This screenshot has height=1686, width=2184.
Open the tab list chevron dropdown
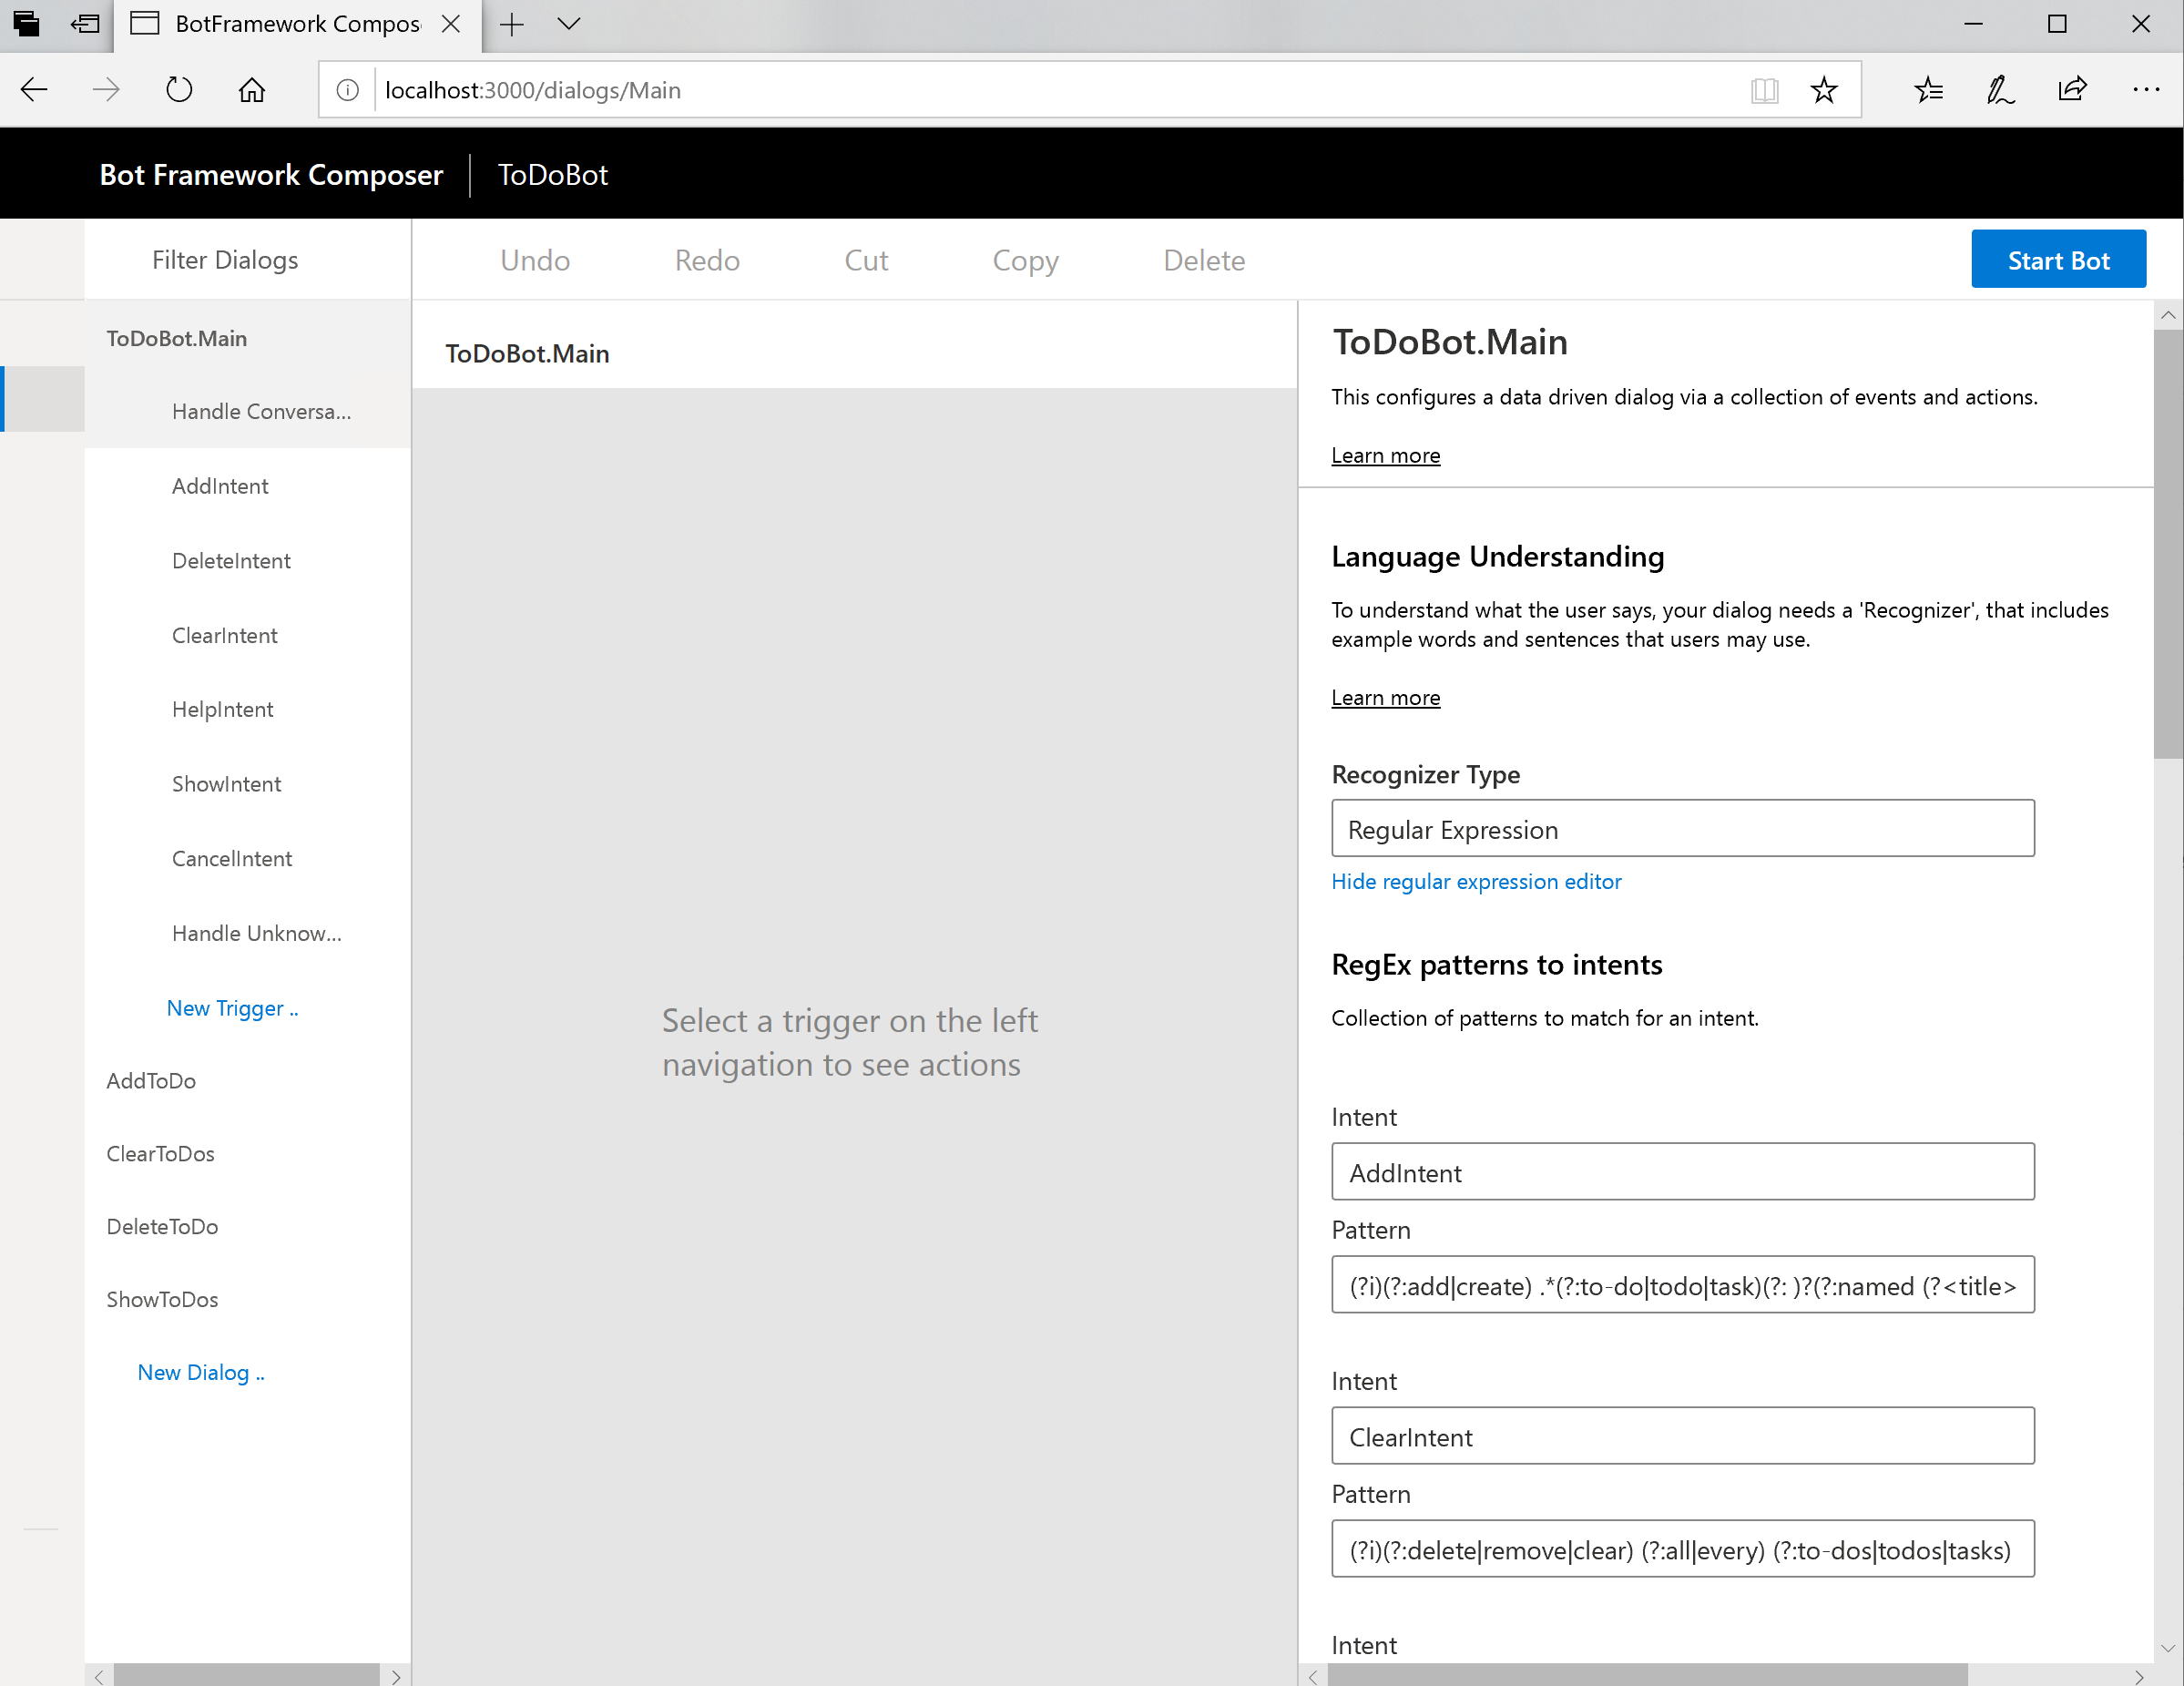click(569, 24)
